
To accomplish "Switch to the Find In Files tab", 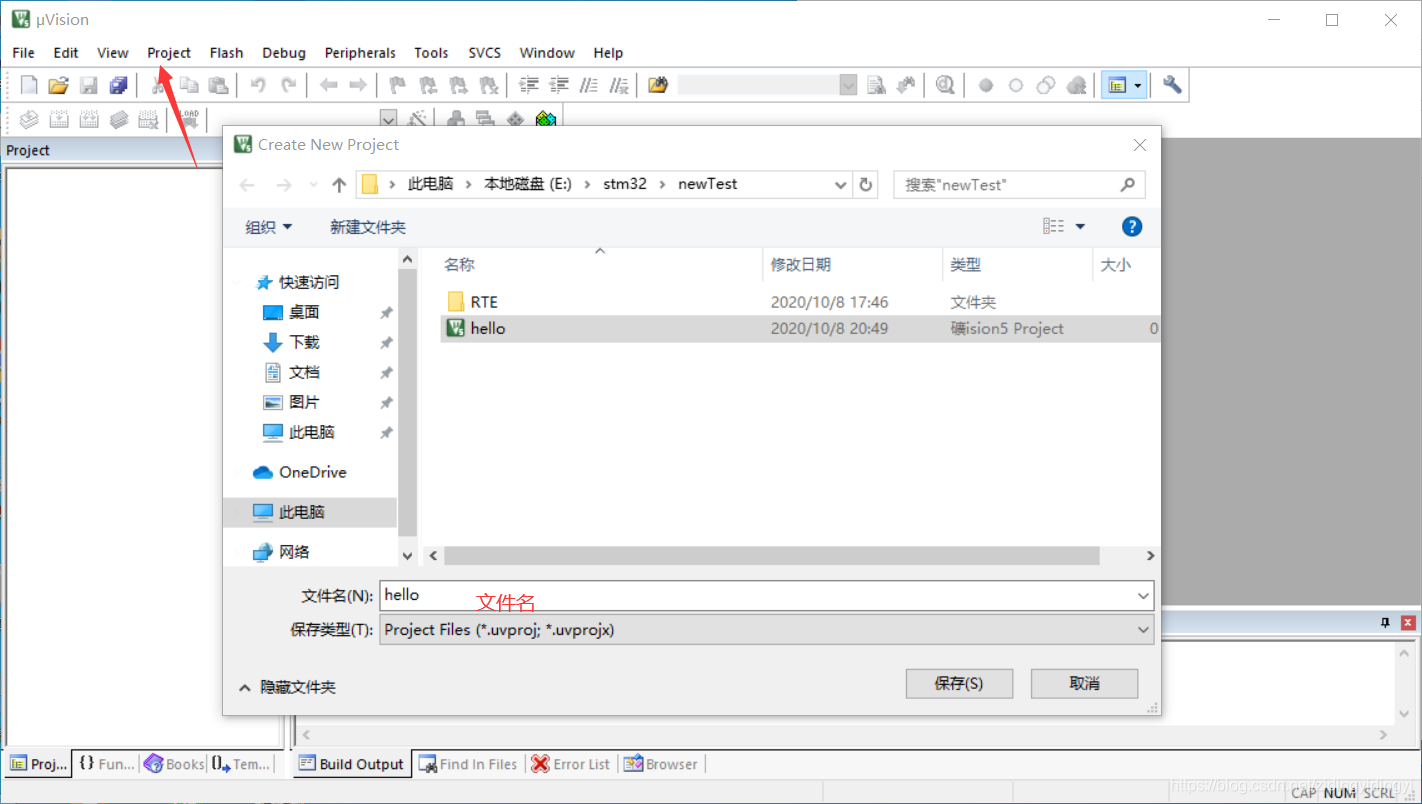I will click(468, 764).
